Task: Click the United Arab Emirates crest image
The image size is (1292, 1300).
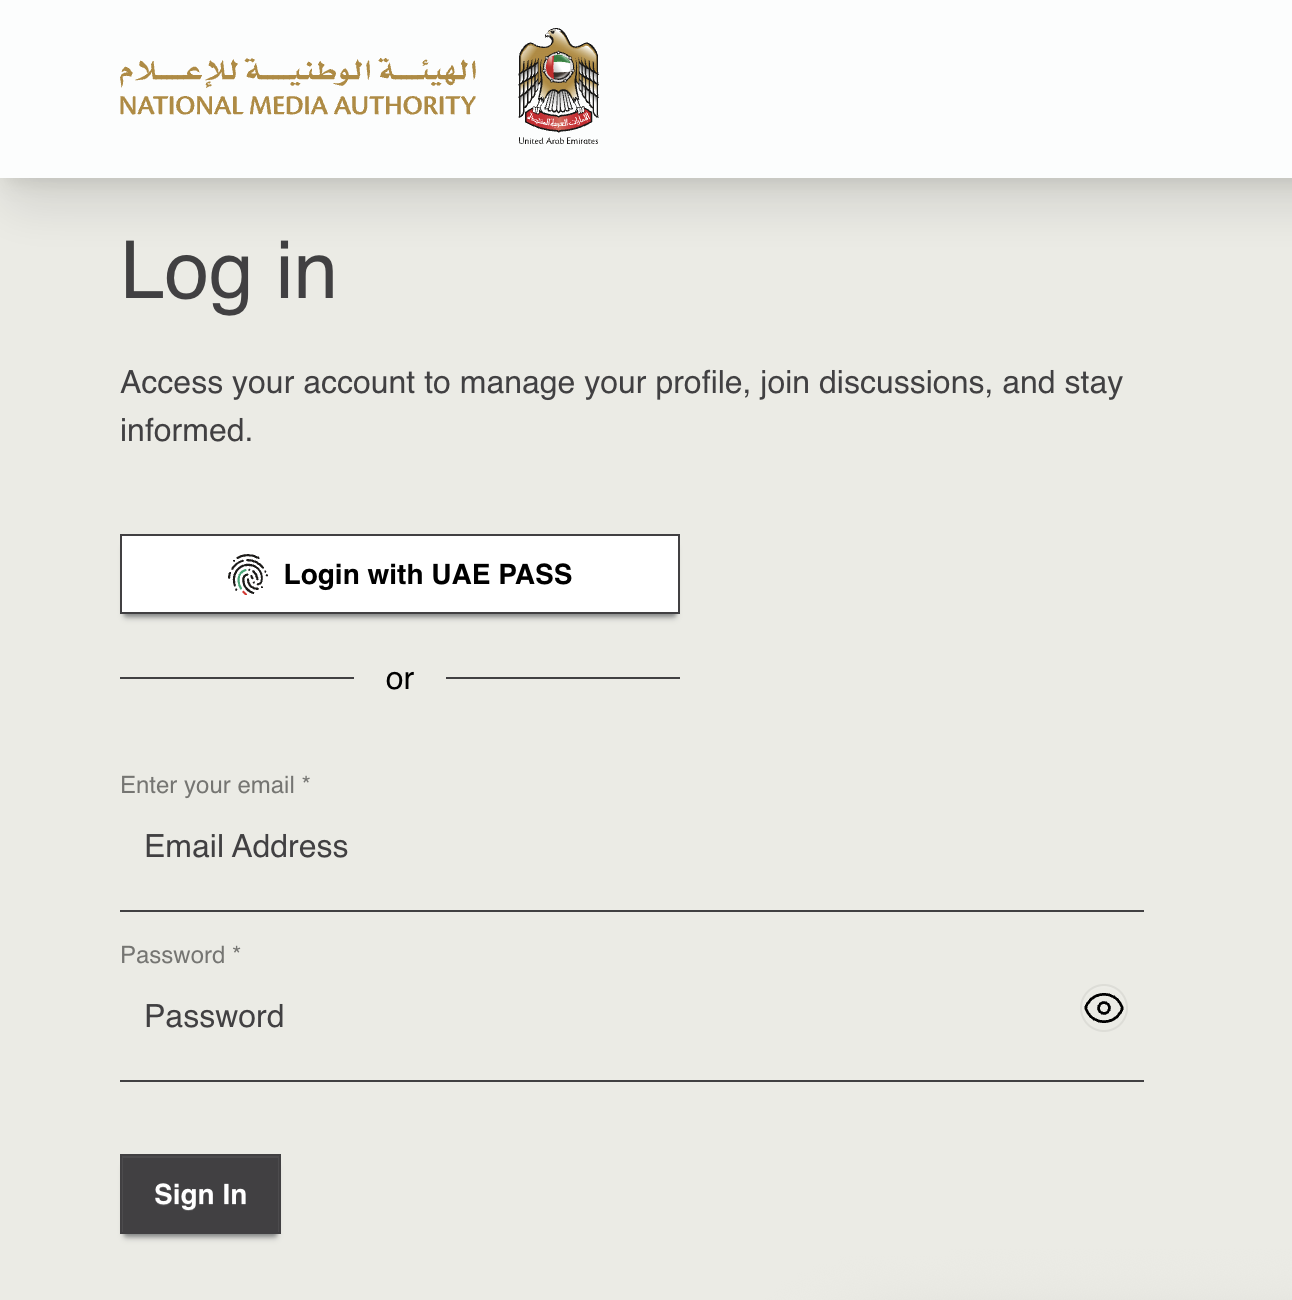Action: 557,85
